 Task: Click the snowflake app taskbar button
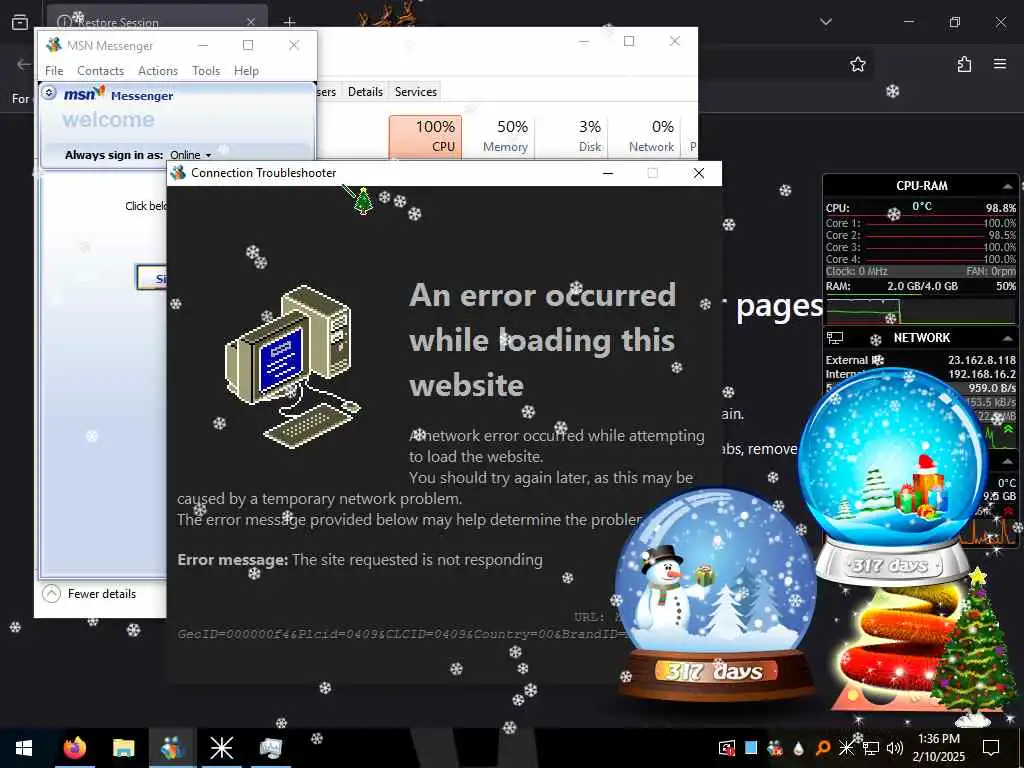tap(221, 748)
